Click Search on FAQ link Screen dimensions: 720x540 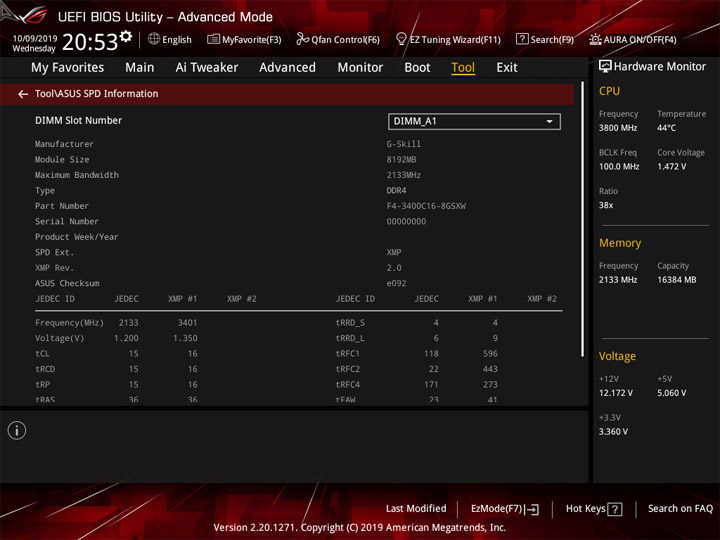[x=680, y=509]
